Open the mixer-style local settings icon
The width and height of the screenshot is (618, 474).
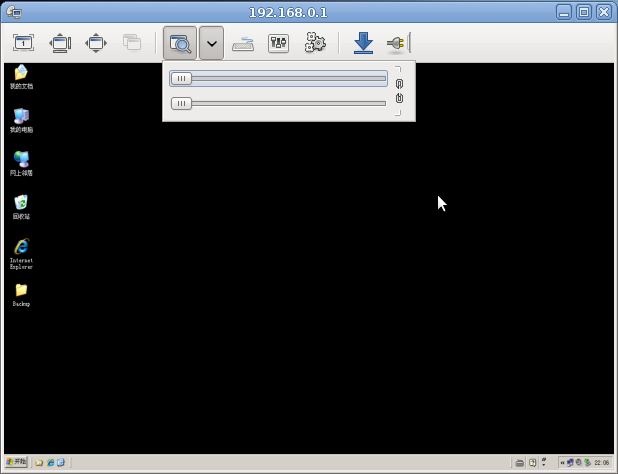pyautogui.click(x=278, y=43)
